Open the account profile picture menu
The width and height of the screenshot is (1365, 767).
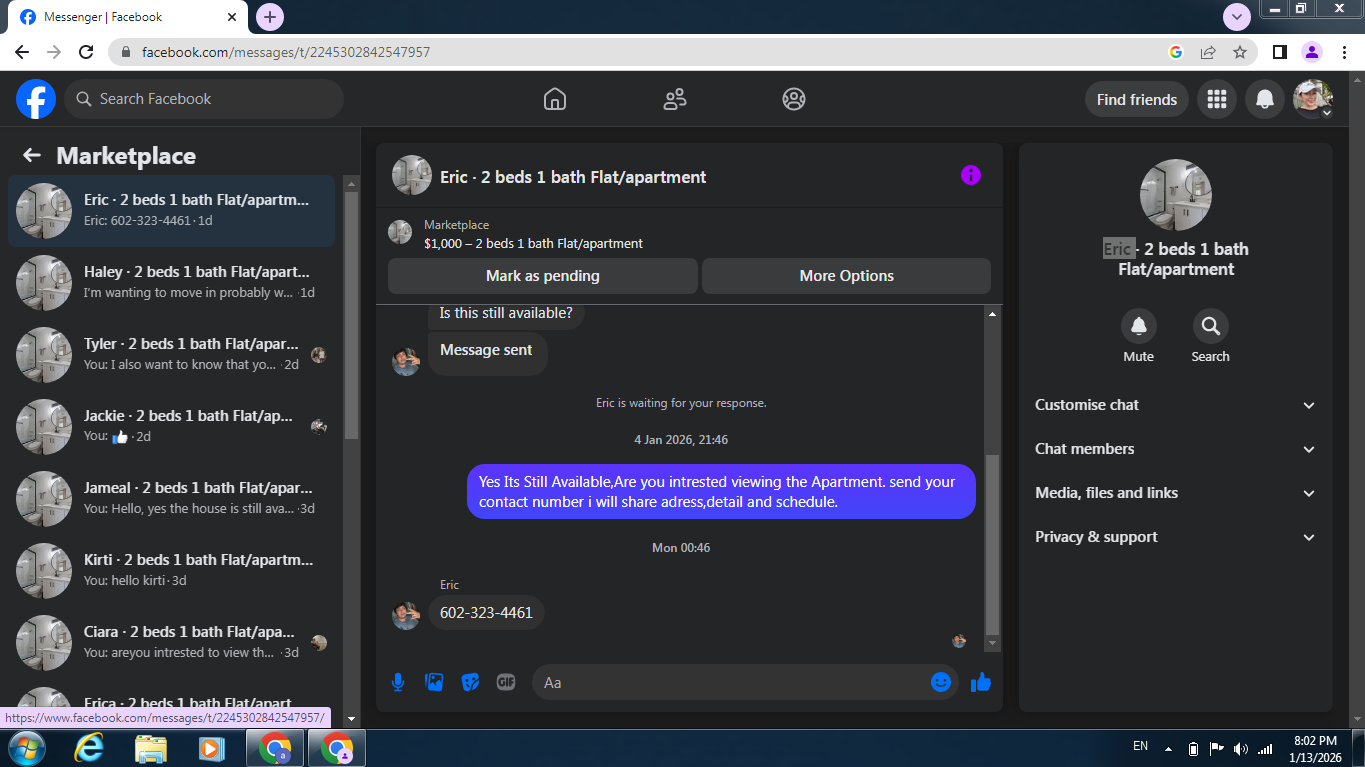click(x=1313, y=99)
